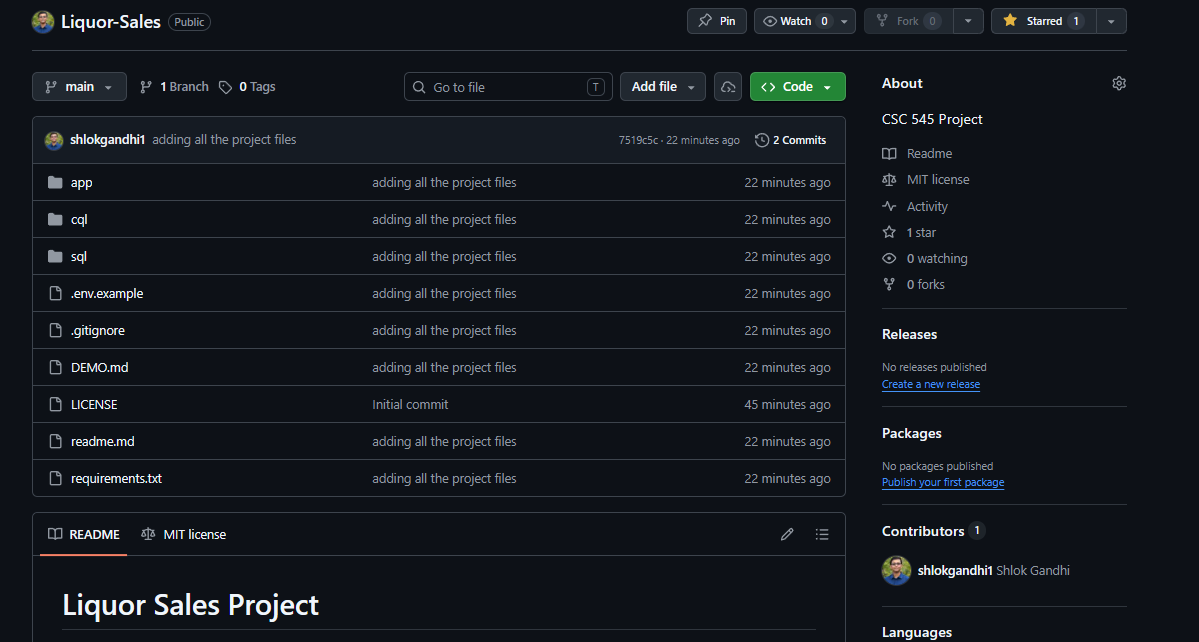
Task: Click the 1 star link
Action: [921, 232]
